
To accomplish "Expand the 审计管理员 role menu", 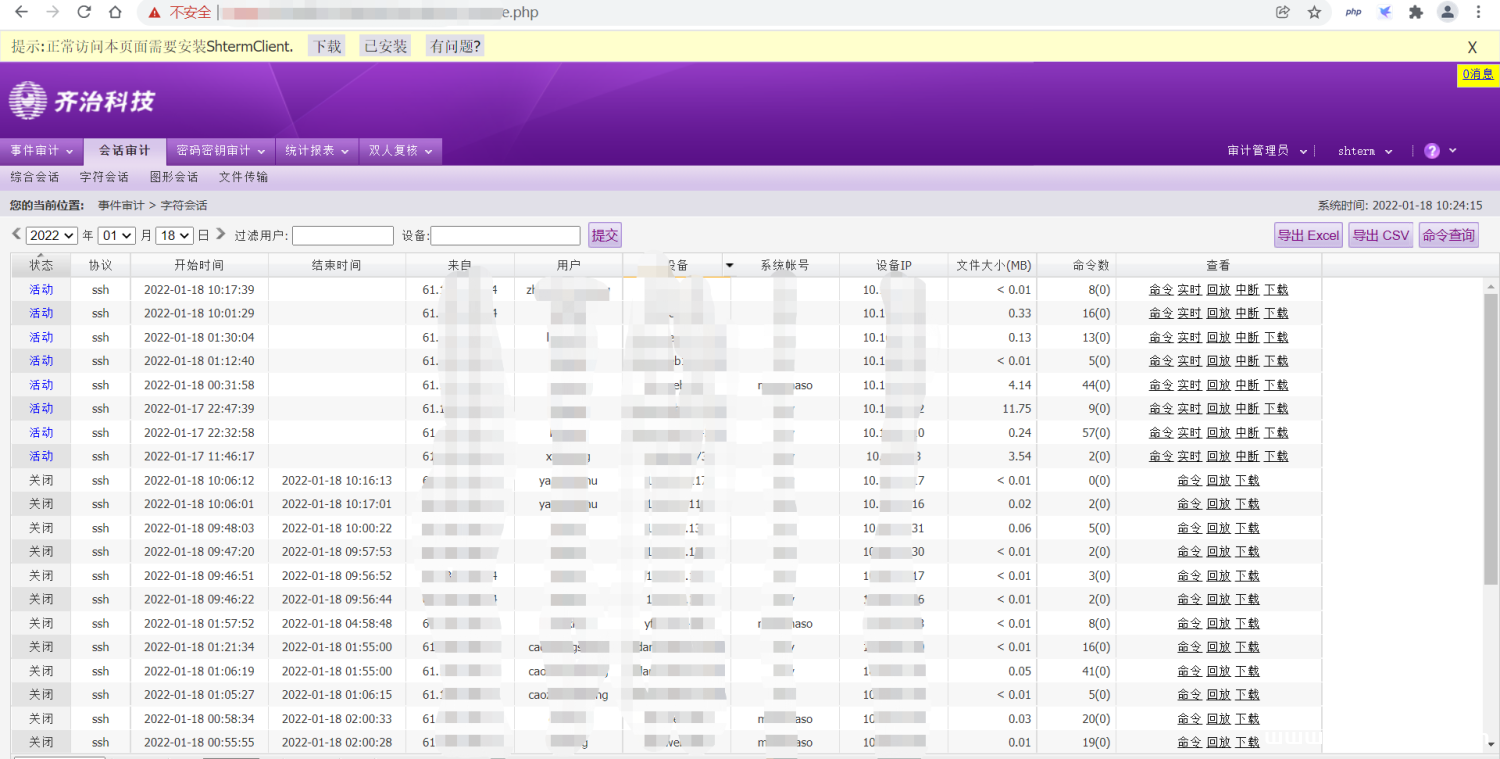I will point(1267,151).
